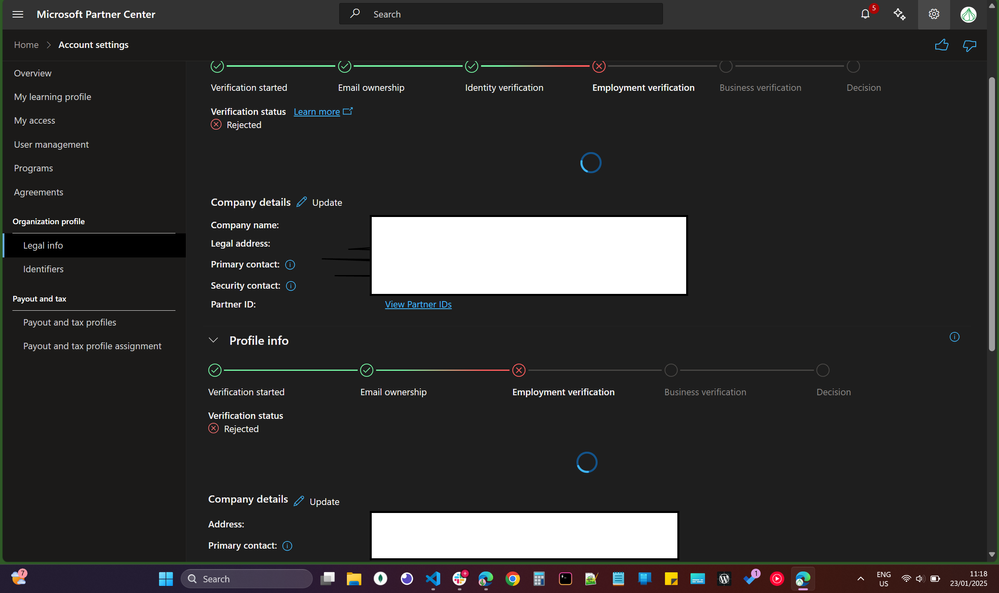This screenshot has width=999, height=593.
Task: Open Windows Start menu
Action: [166, 578]
